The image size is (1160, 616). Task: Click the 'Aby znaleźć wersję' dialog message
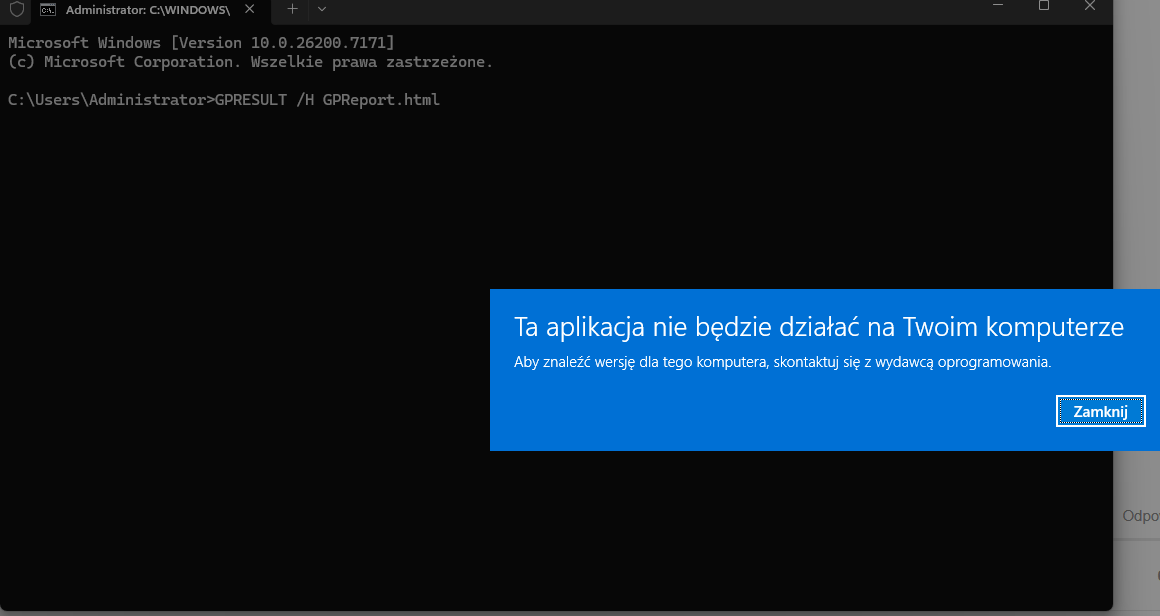pyautogui.click(x=782, y=362)
